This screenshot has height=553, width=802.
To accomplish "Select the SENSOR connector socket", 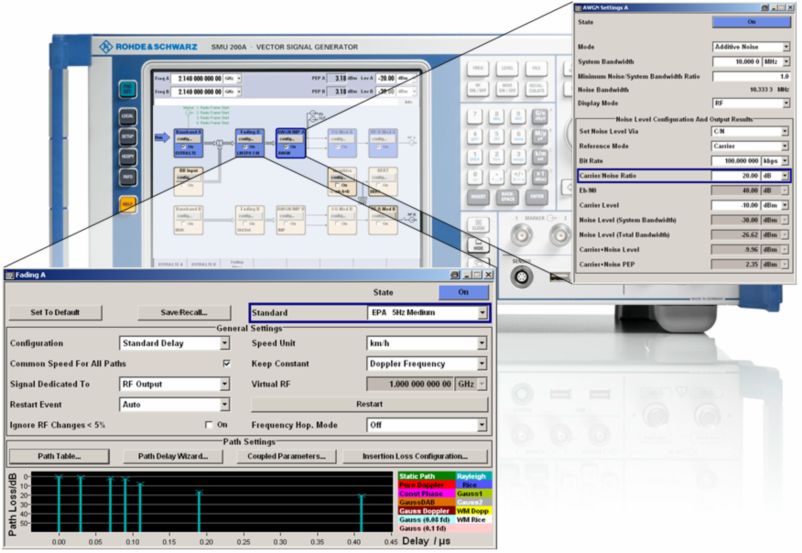I will [522, 277].
